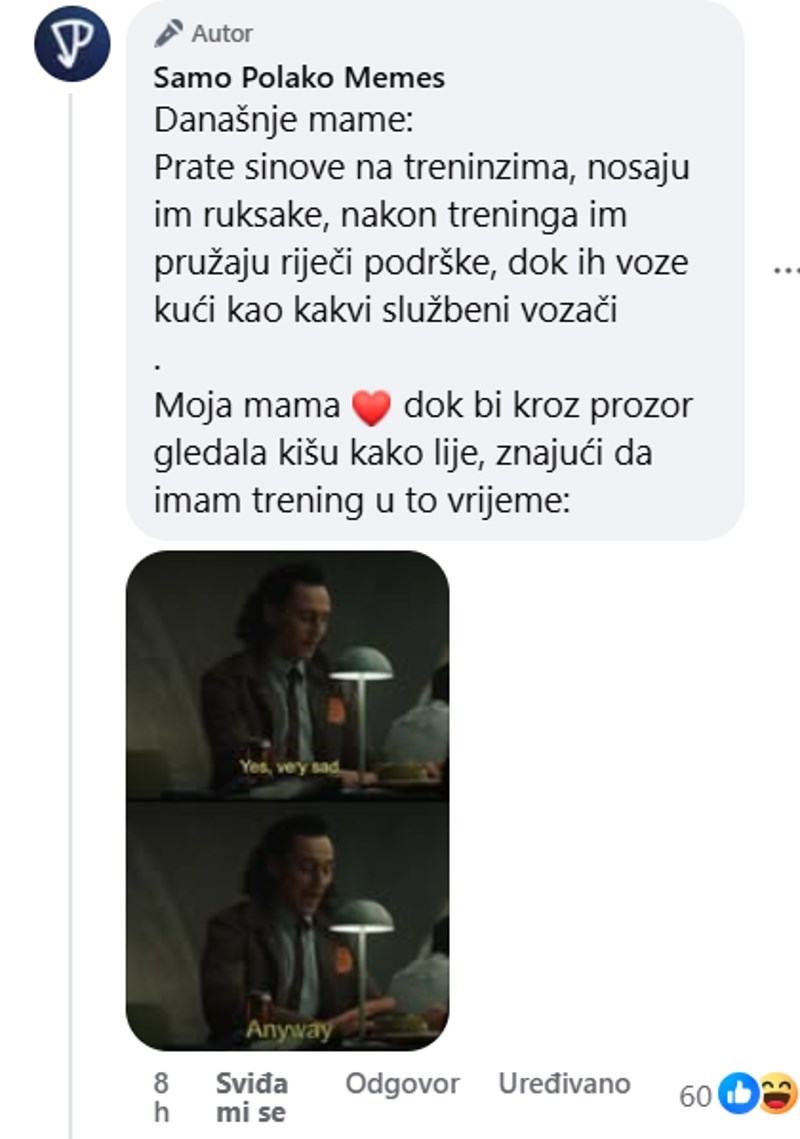Click the Sviđa mi se button
Image resolution: width=800 pixels, height=1139 pixels.
coord(251,1098)
